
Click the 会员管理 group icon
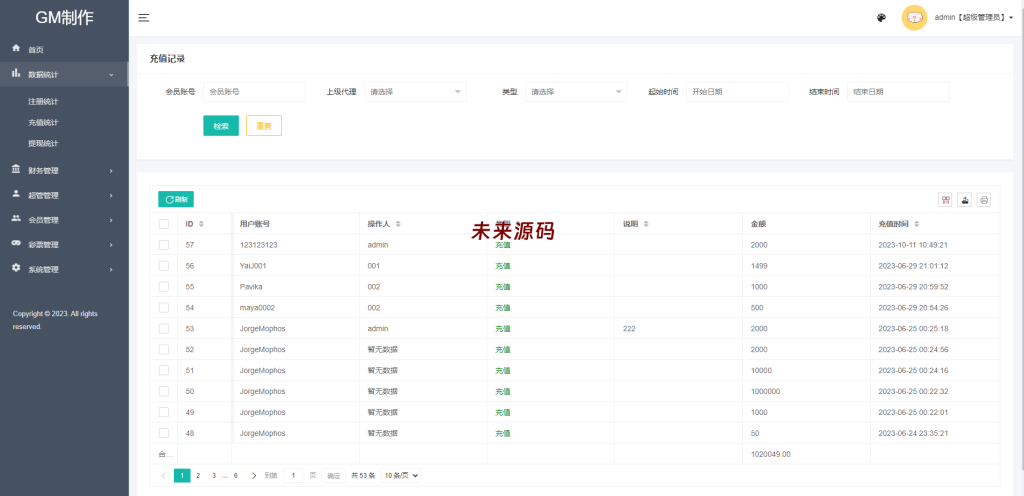(x=16, y=219)
